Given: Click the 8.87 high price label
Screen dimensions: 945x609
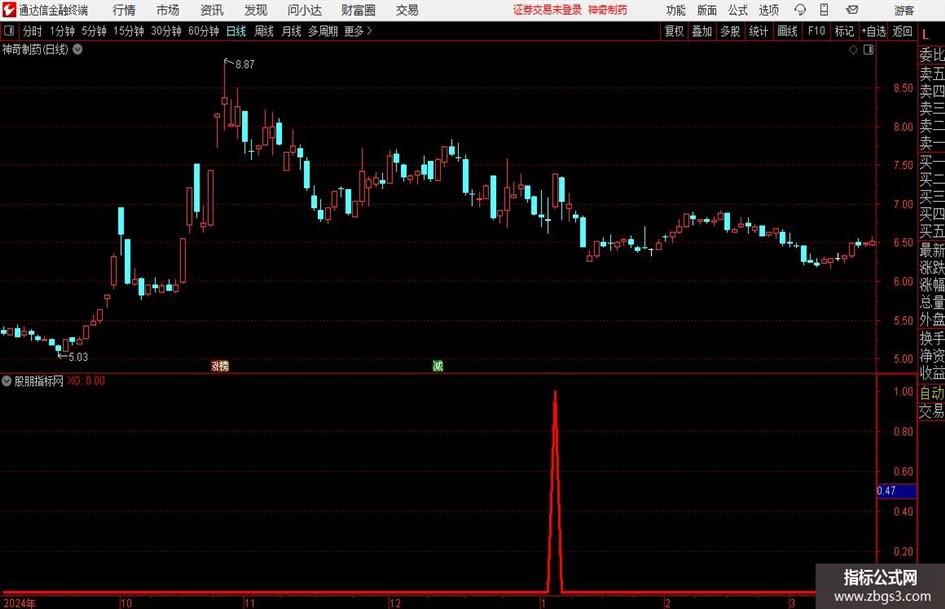Looking at the screenshot, I should [x=245, y=64].
